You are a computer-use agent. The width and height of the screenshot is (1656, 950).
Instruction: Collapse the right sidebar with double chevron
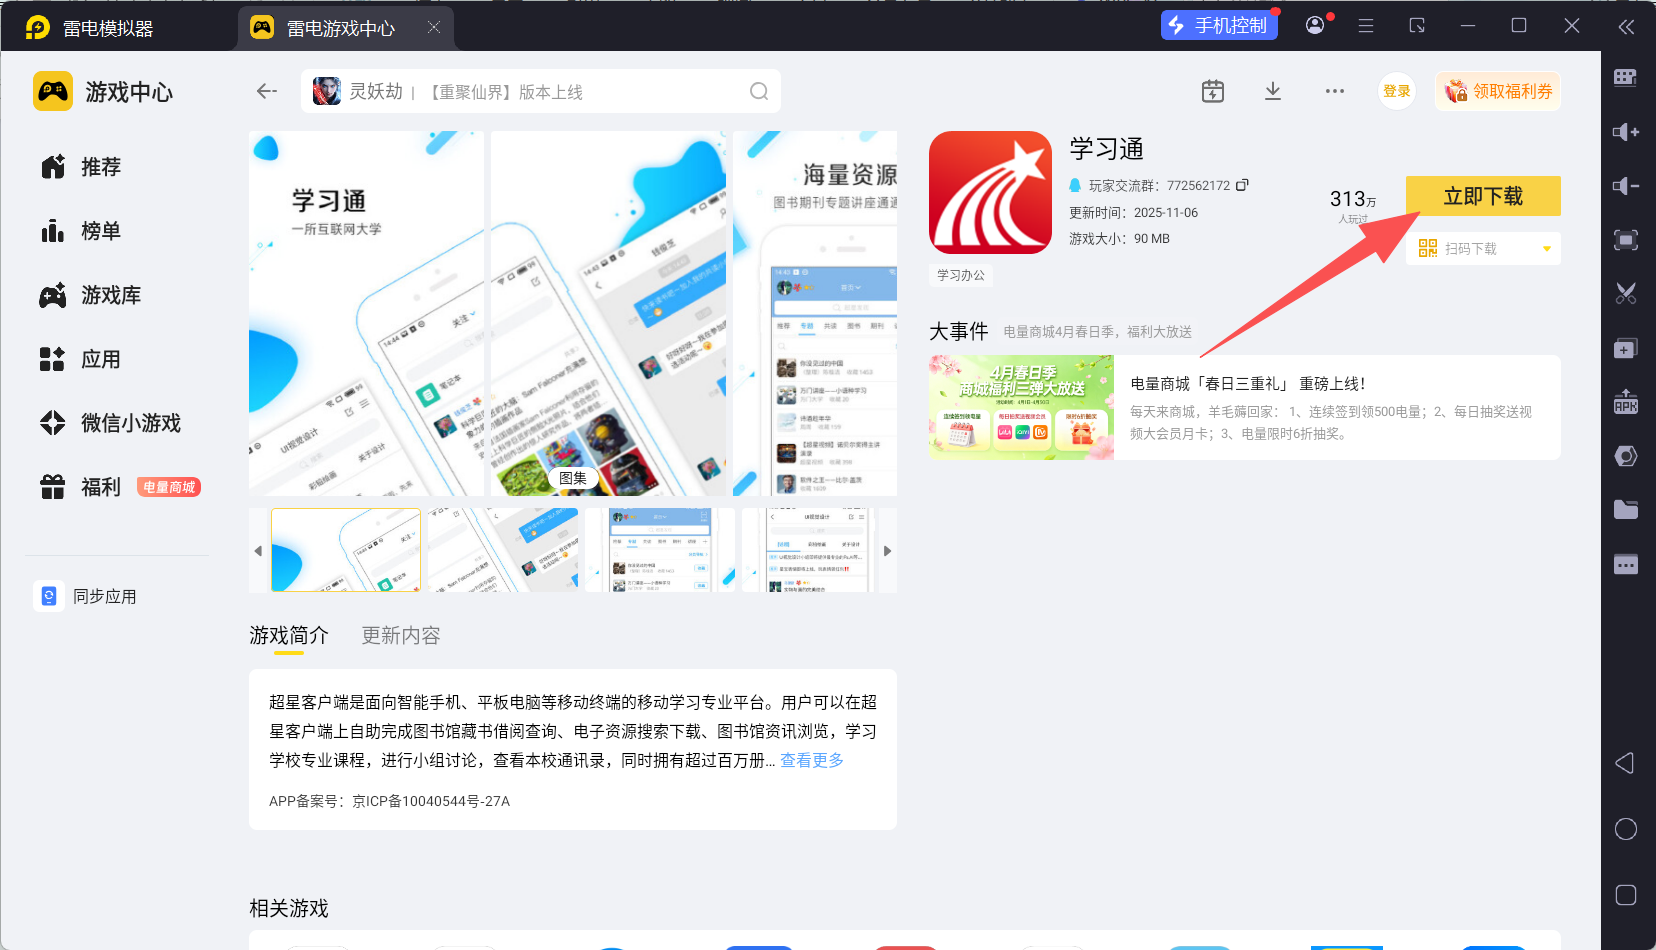[x=1627, y=27]
